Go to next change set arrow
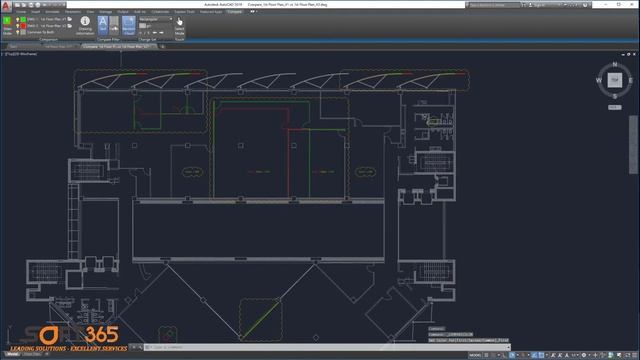 pos(161,32)
